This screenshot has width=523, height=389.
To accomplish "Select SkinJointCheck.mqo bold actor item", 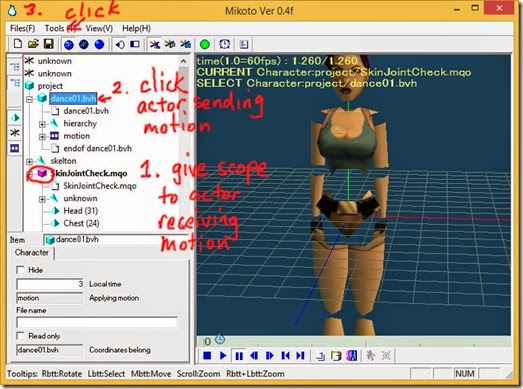I will tap(89, 173).
